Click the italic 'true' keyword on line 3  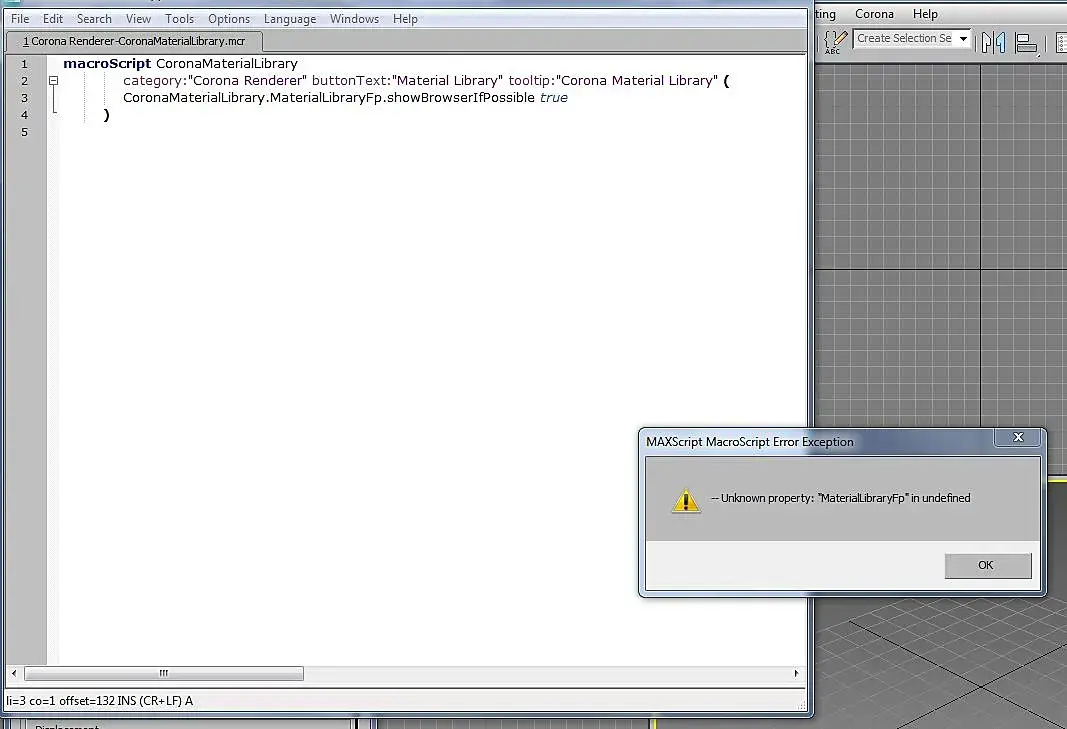[553, 97]
